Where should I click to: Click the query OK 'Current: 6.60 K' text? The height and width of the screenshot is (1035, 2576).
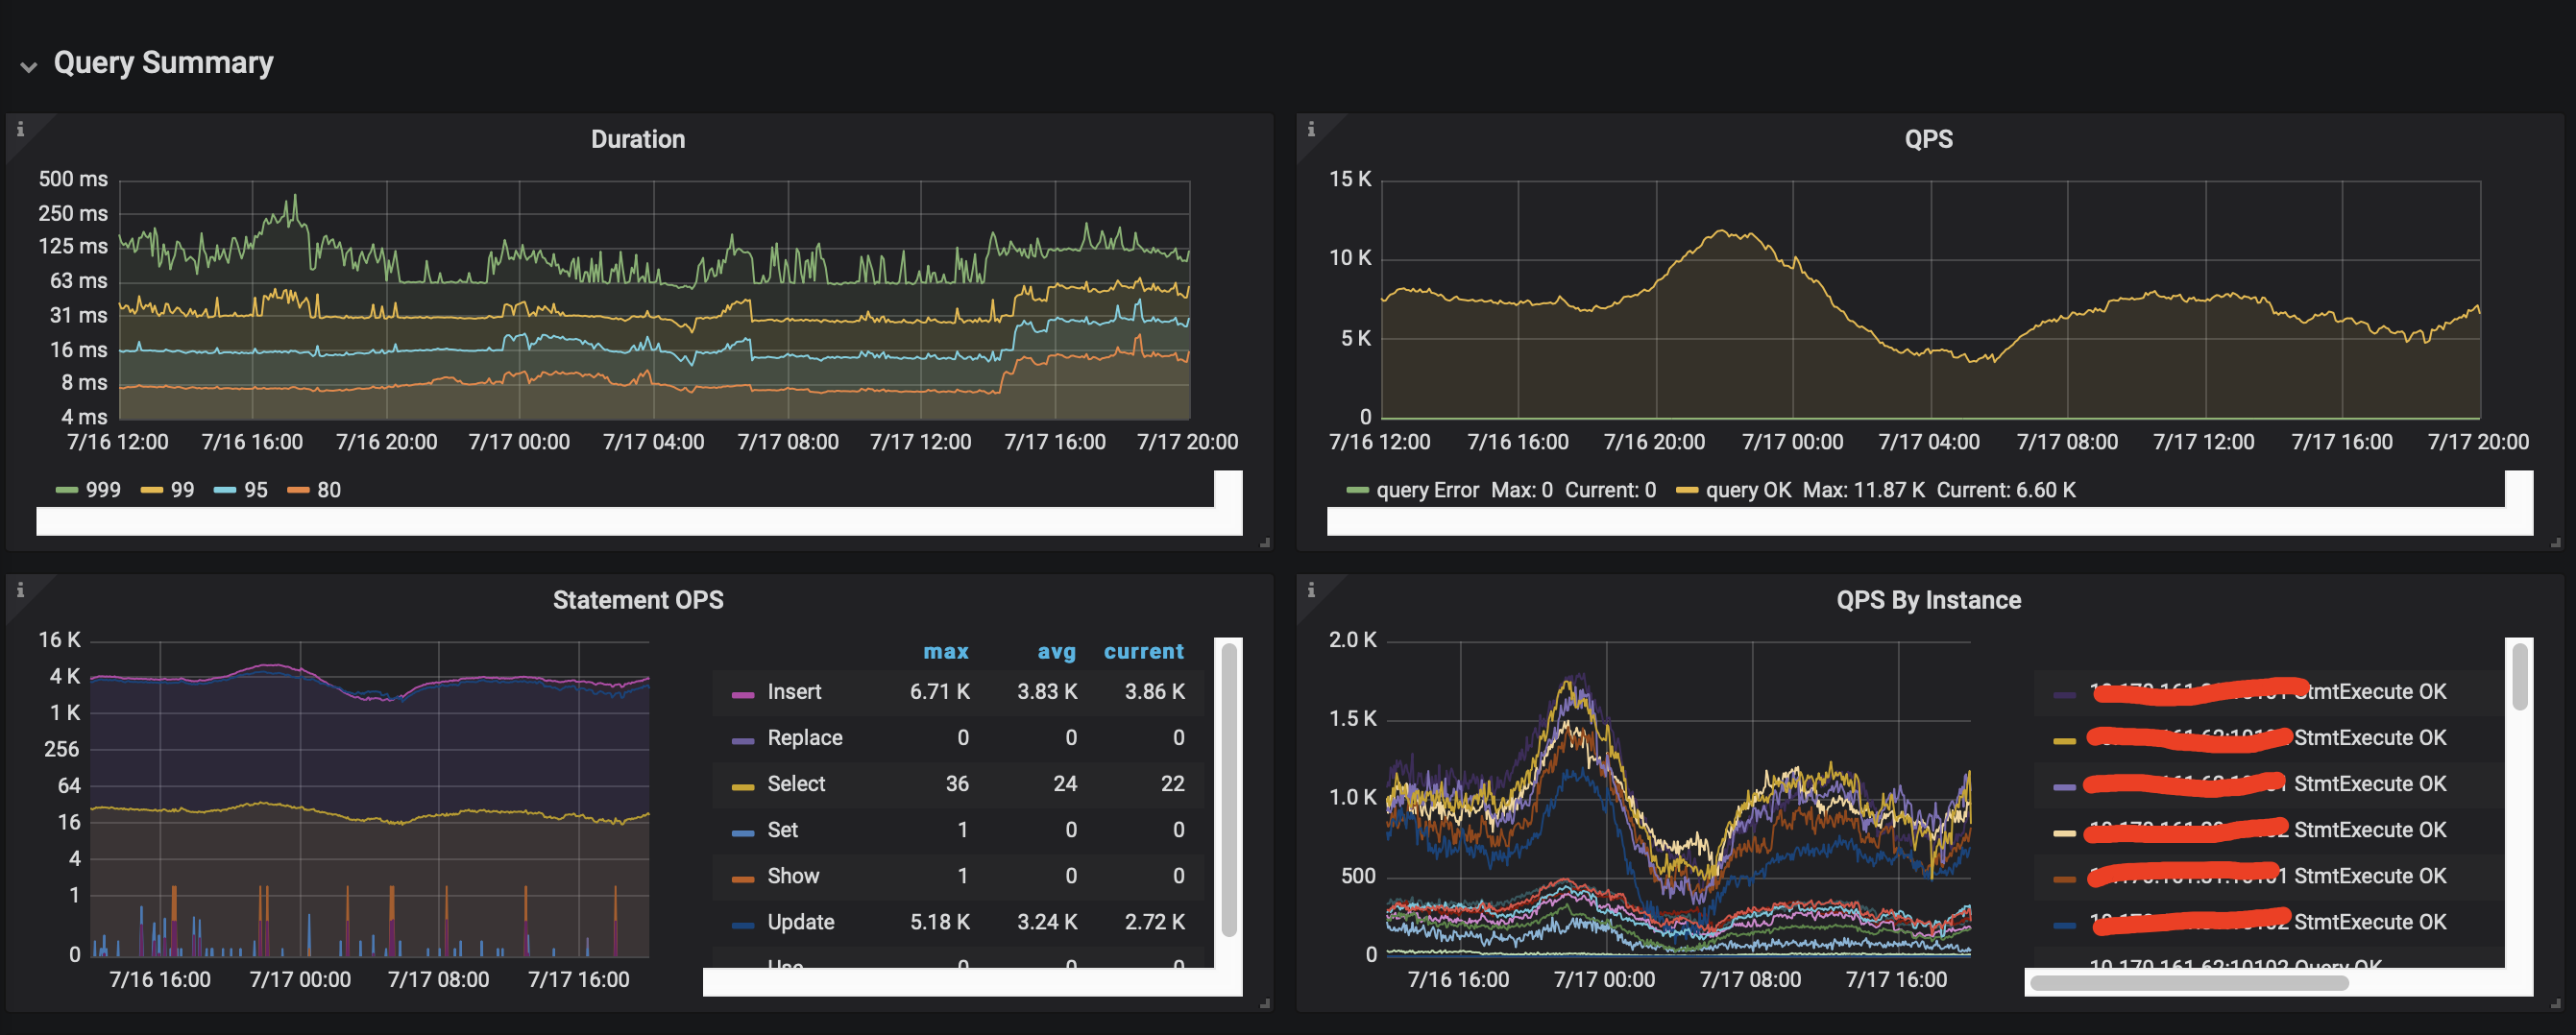[2005, 490]
